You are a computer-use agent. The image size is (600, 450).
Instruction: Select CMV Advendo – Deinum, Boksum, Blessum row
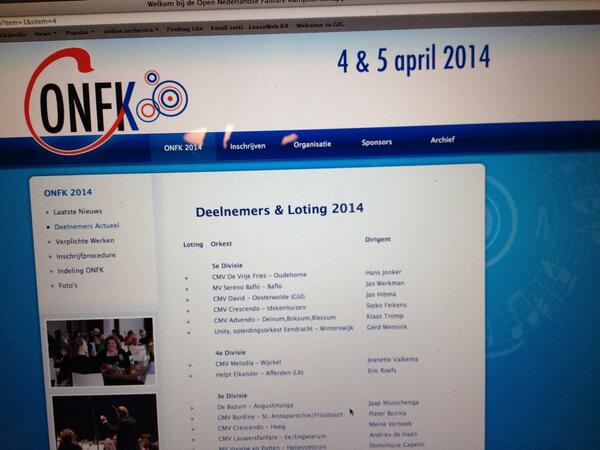pos(275,319)
